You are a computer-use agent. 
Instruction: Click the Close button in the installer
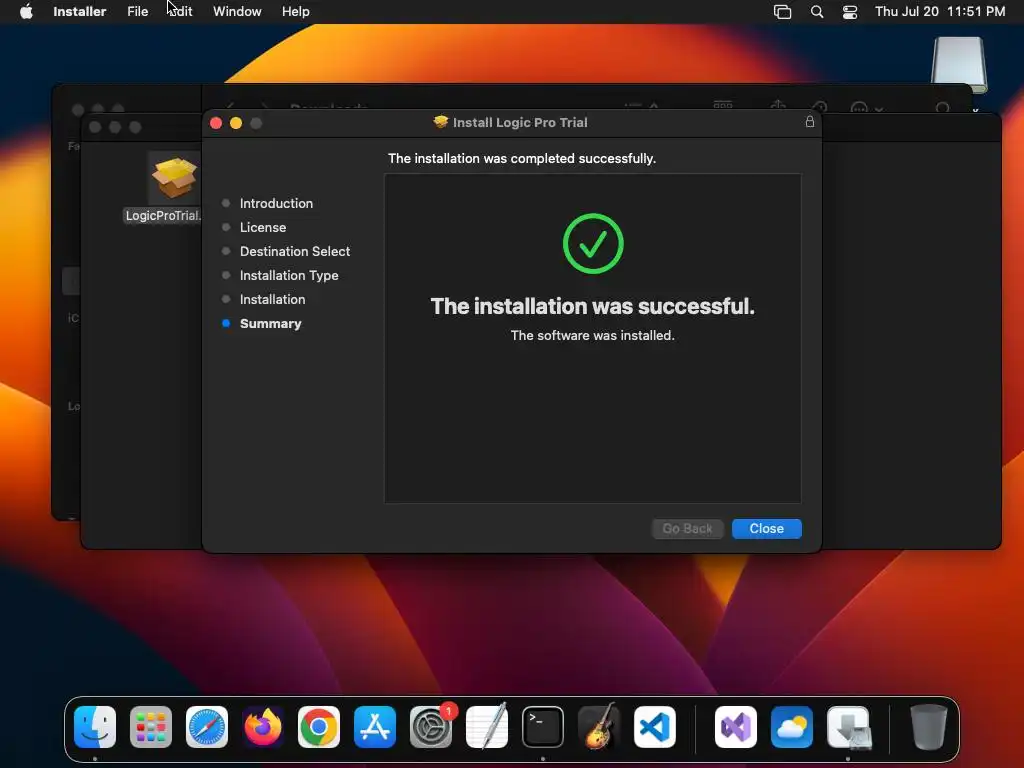pos(766,528)
